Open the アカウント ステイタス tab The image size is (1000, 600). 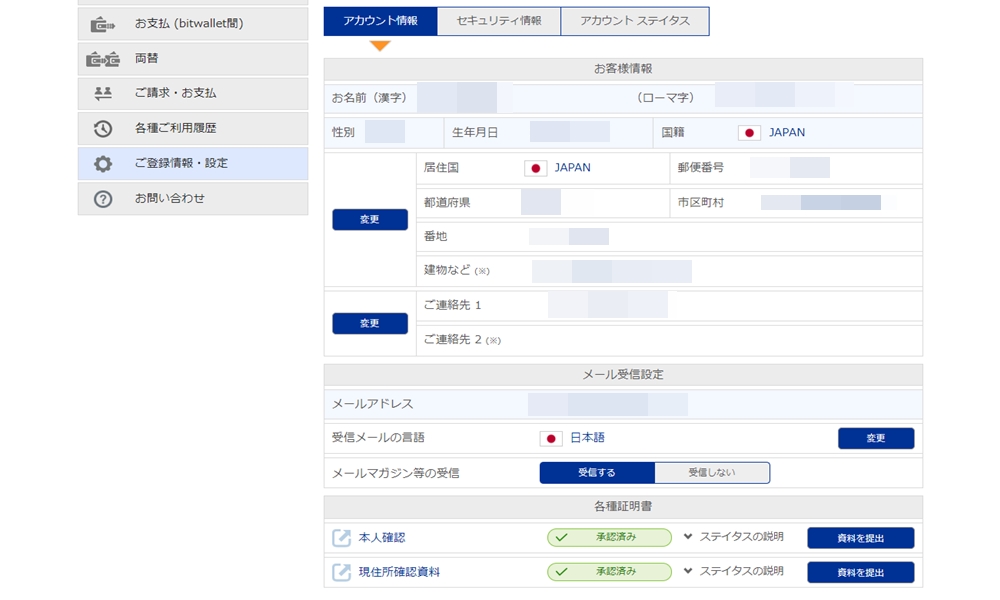point(636,20)
